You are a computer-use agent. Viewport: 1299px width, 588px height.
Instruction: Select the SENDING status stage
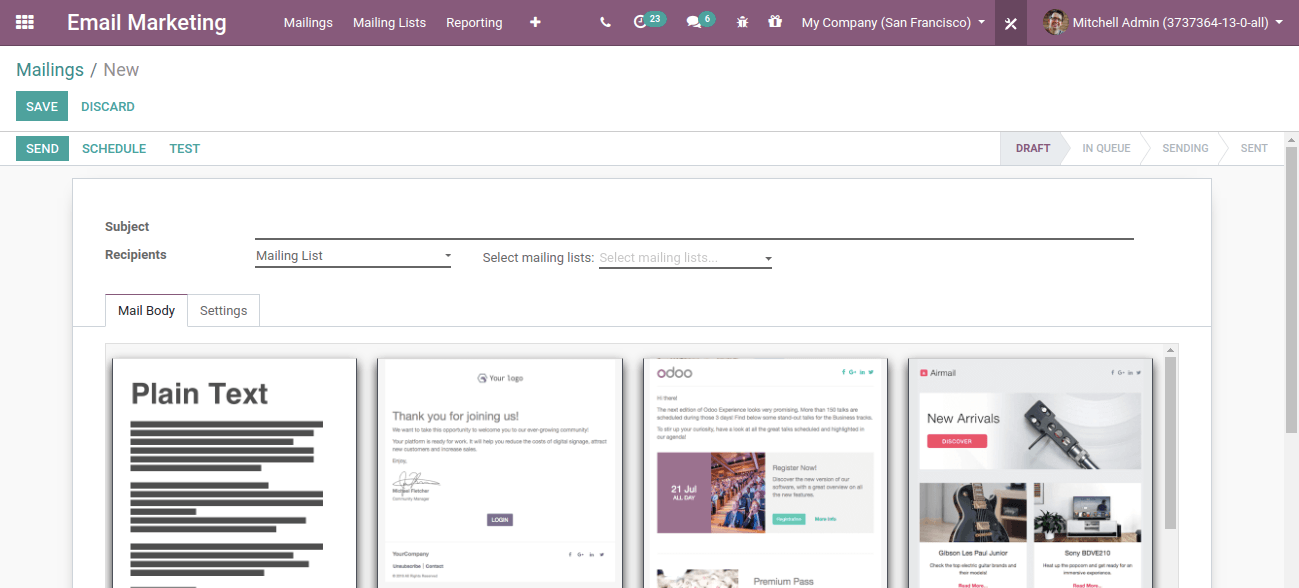1185,148
